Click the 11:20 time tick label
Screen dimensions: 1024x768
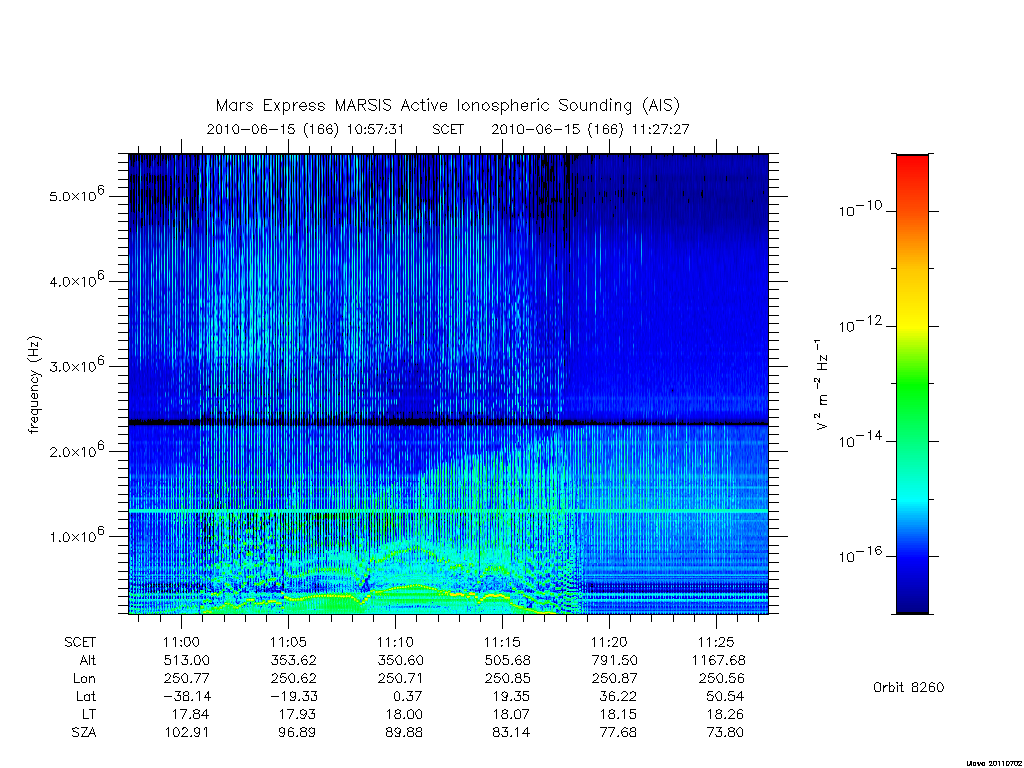click(609, 642)
